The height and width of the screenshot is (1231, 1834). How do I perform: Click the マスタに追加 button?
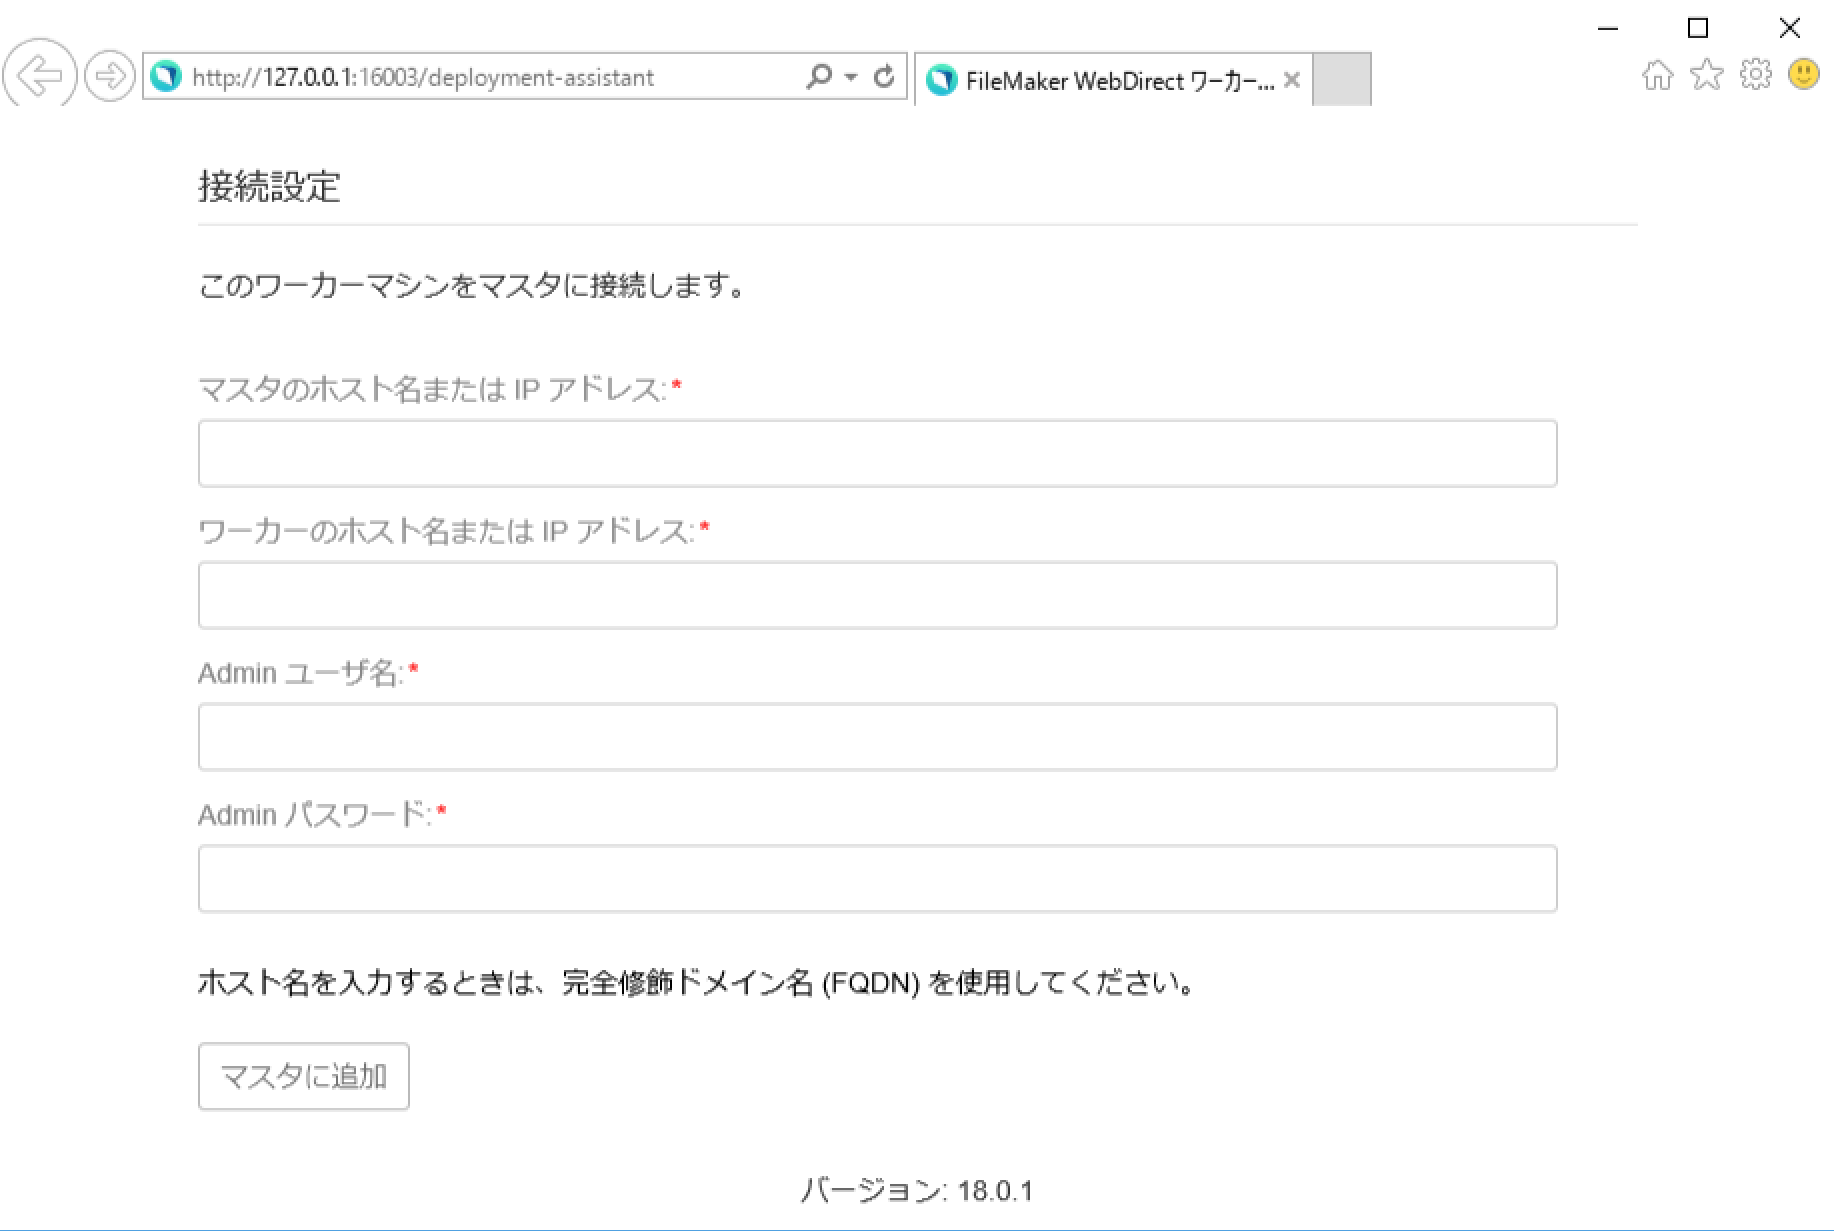(304, 1077)
